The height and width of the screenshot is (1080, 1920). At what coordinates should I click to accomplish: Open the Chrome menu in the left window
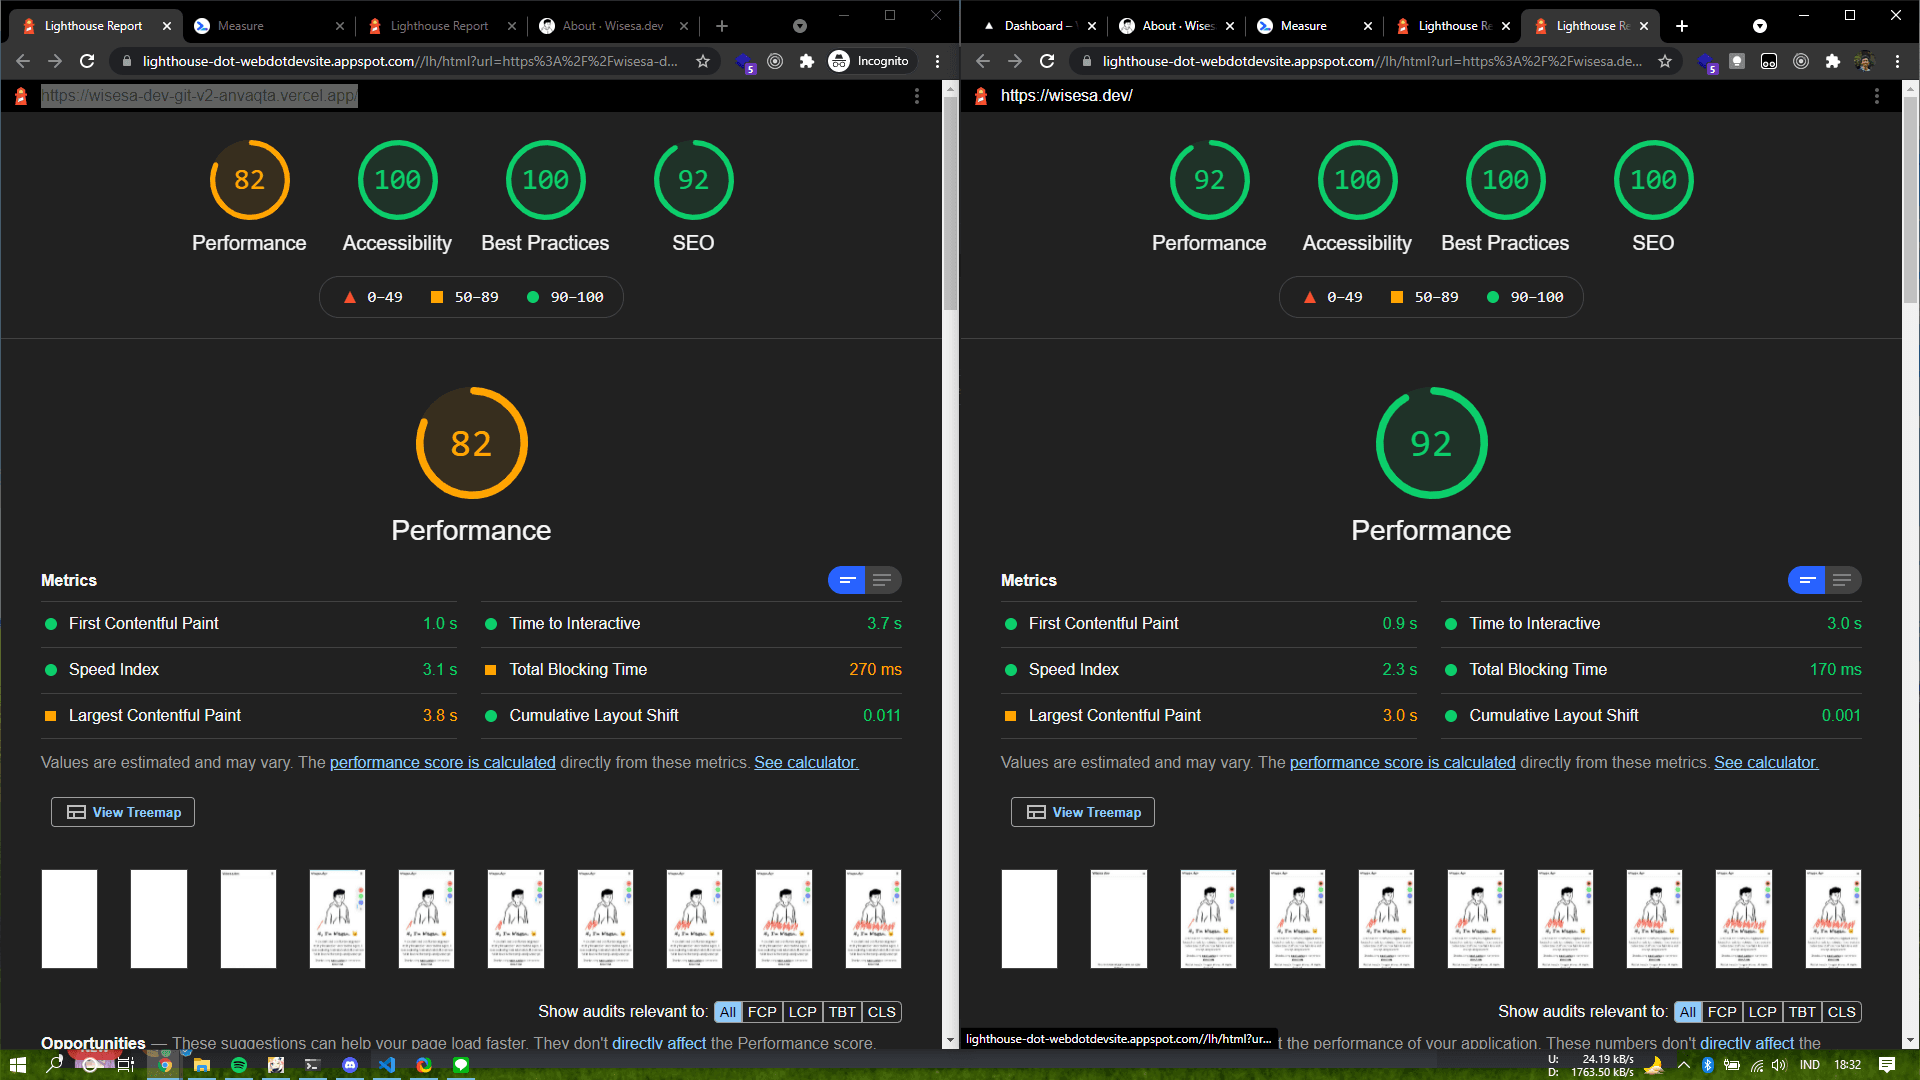937,61
